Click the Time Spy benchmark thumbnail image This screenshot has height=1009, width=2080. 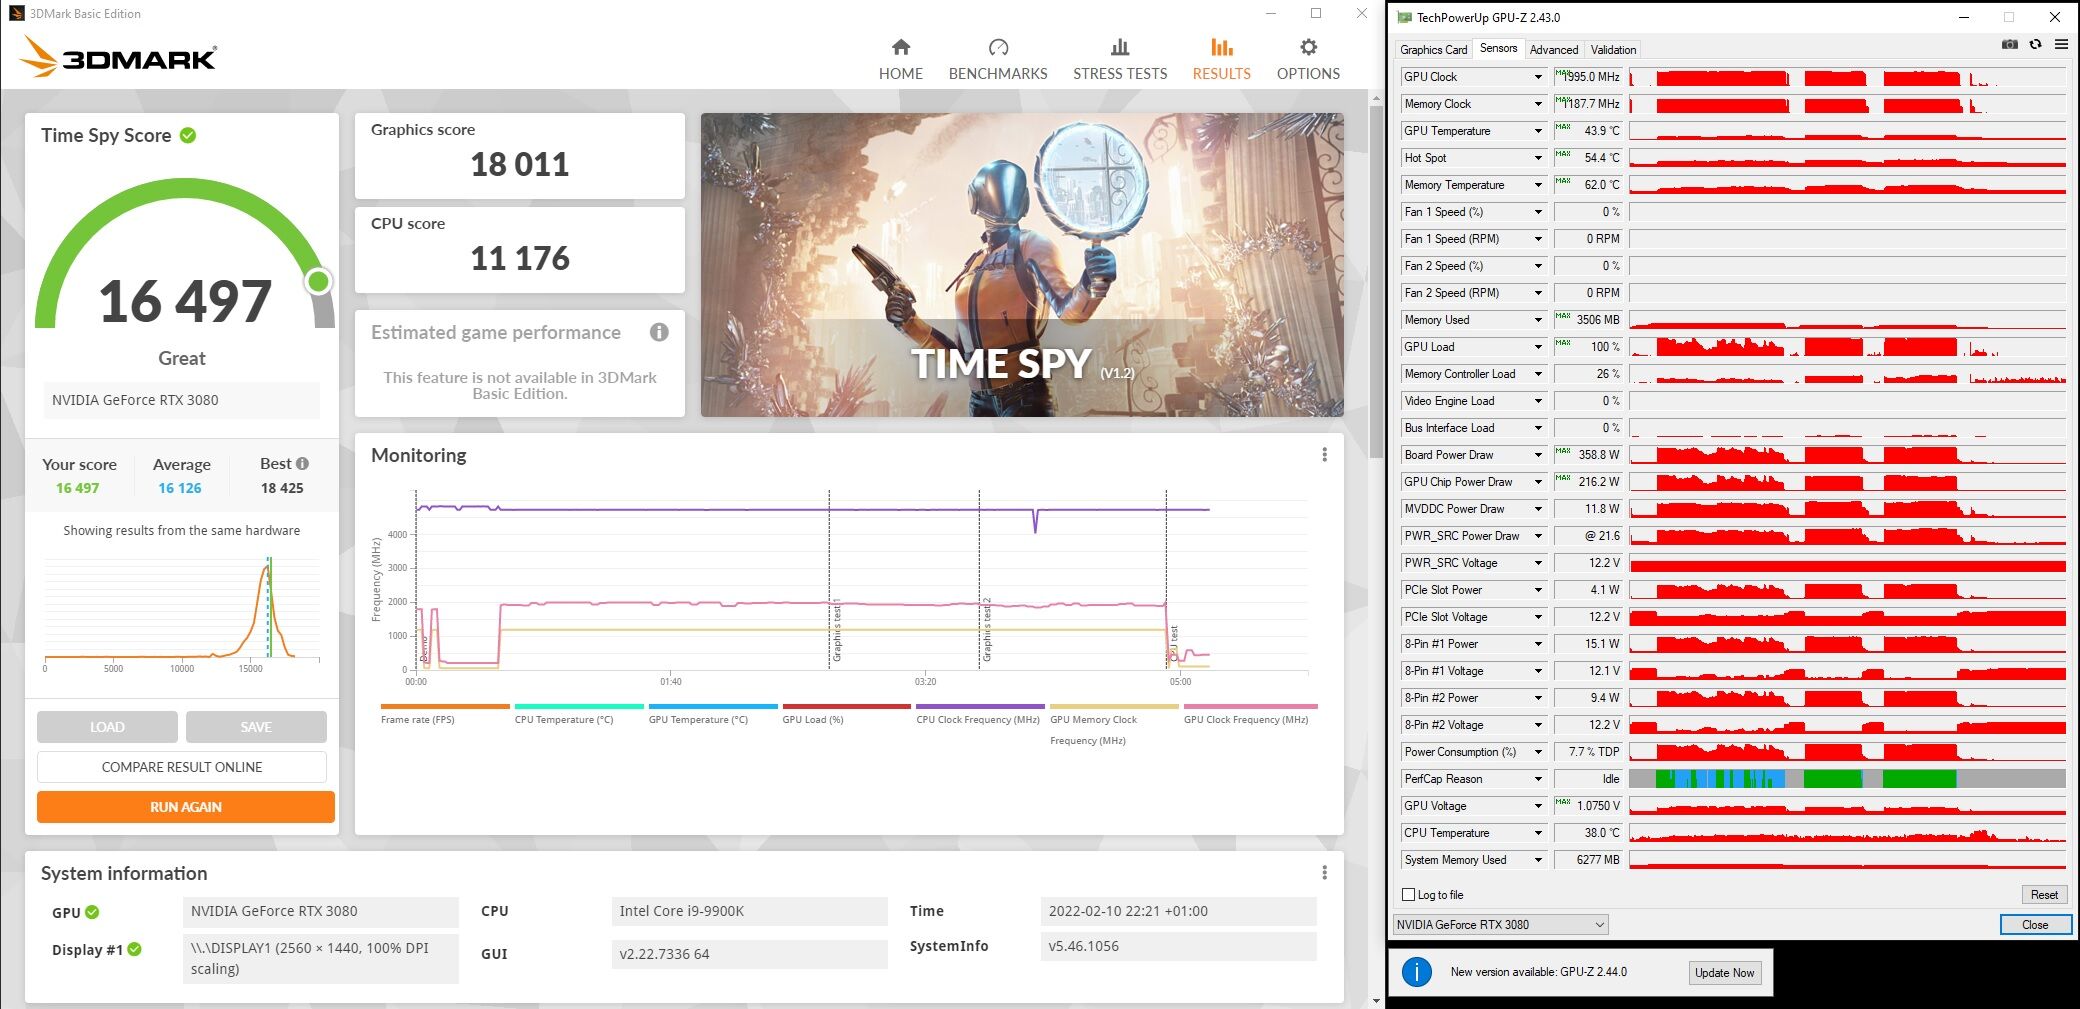1022,265
